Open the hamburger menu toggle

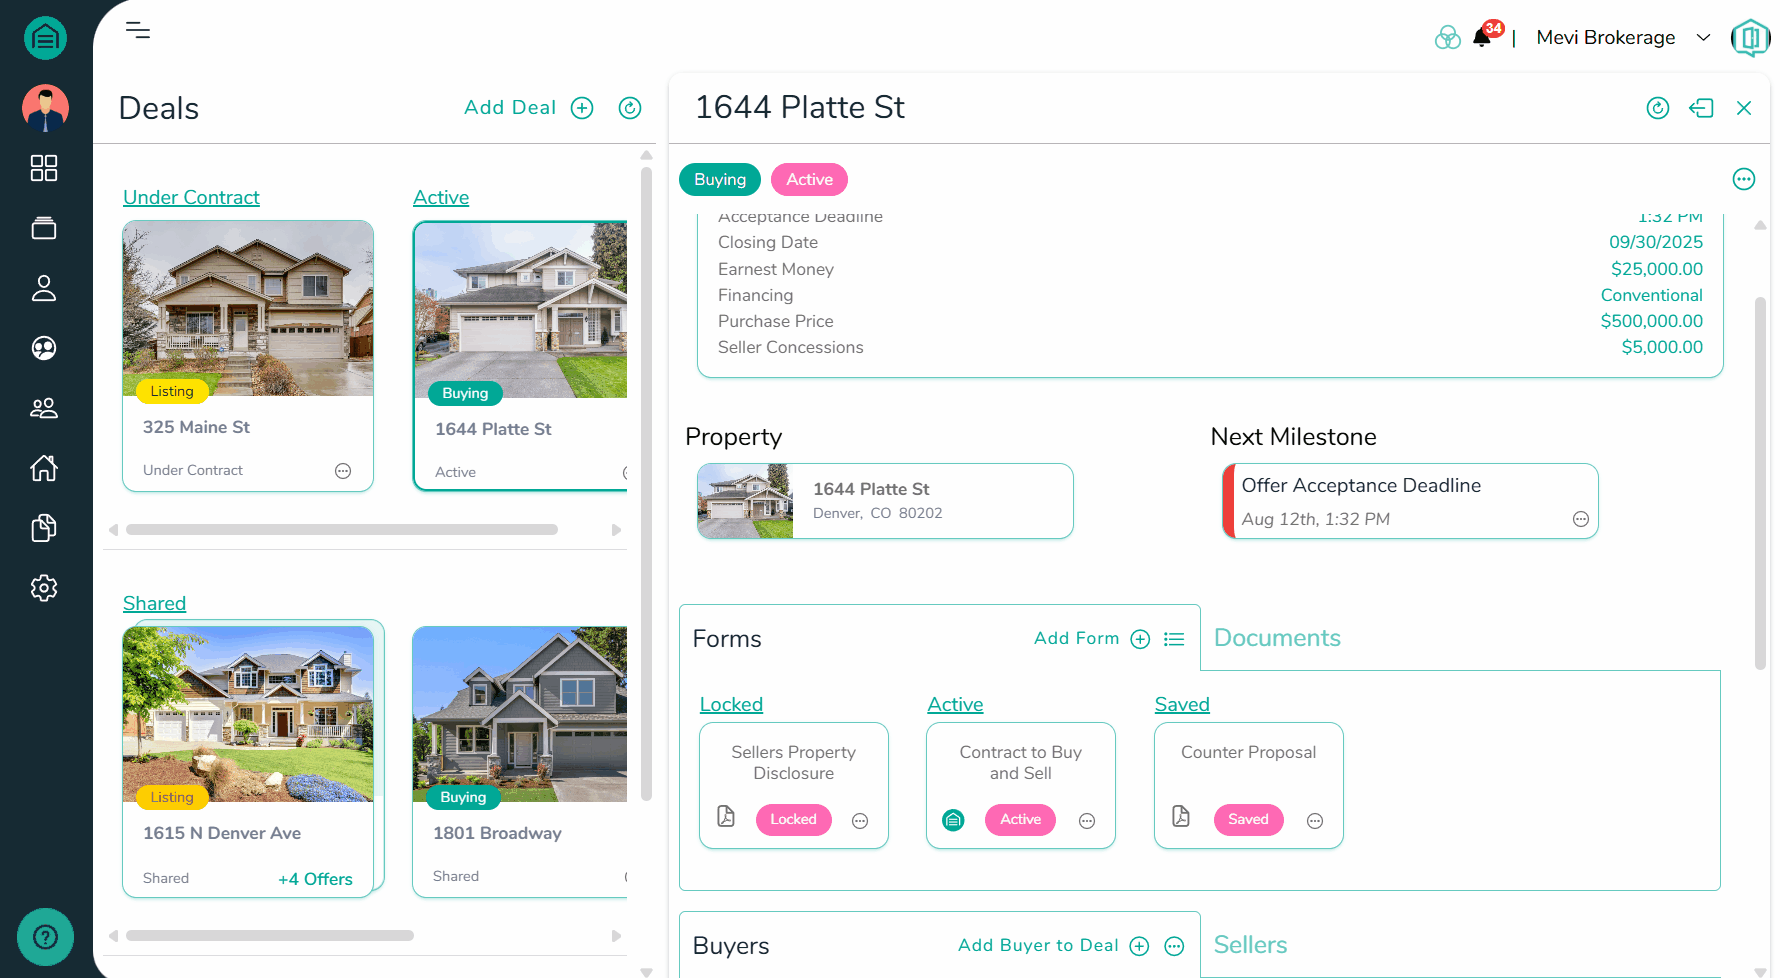pos(138,30)
